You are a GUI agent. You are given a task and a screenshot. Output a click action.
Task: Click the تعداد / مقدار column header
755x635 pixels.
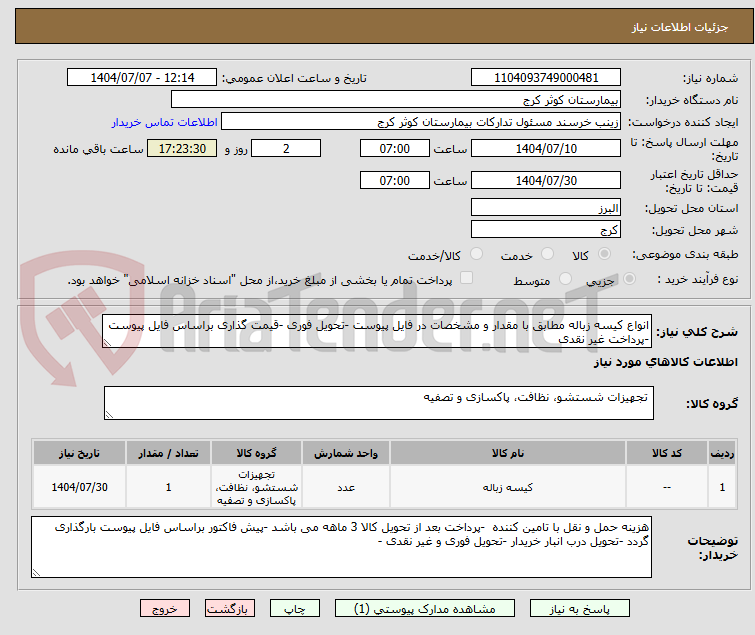tap(168, 453)
